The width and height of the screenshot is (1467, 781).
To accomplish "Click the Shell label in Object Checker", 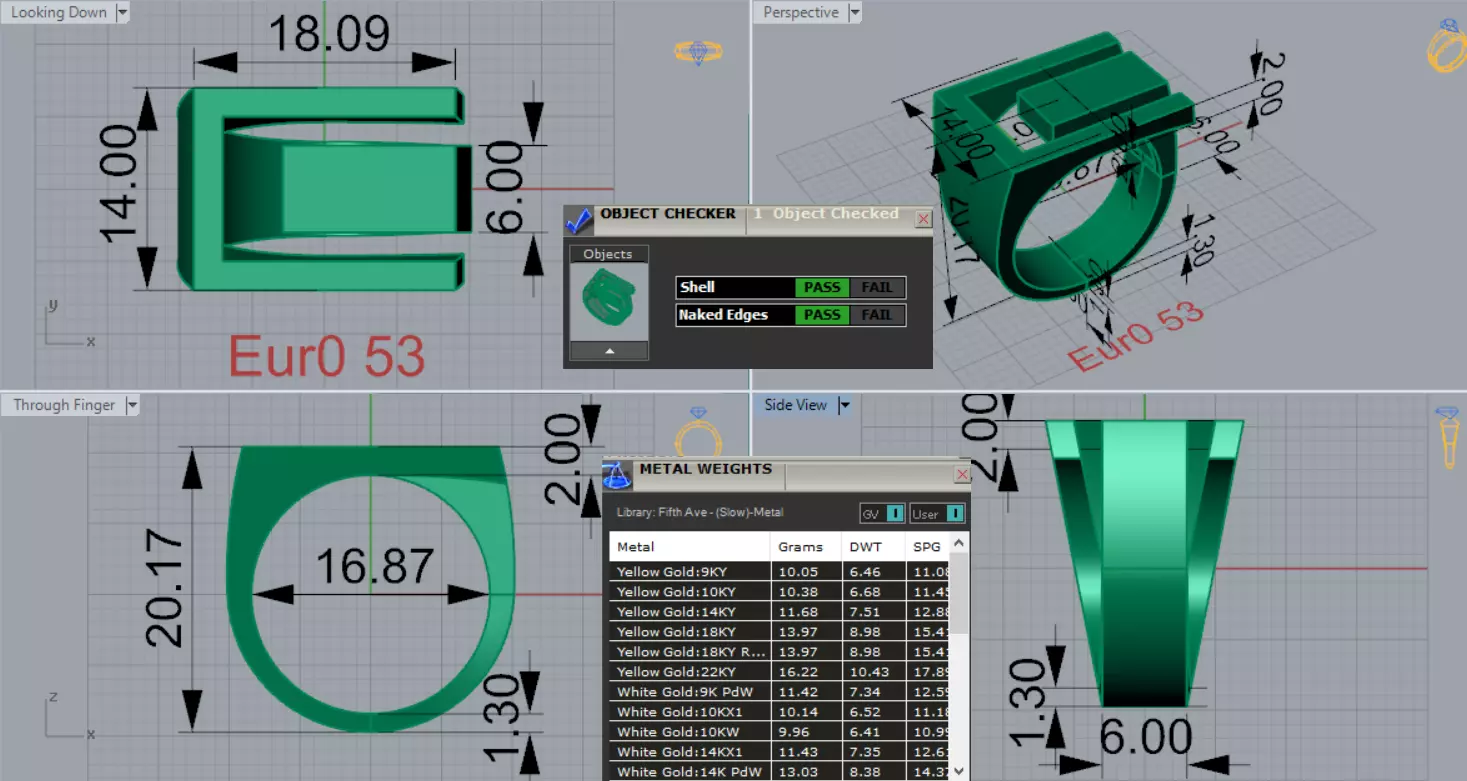I will coord(697,287).
